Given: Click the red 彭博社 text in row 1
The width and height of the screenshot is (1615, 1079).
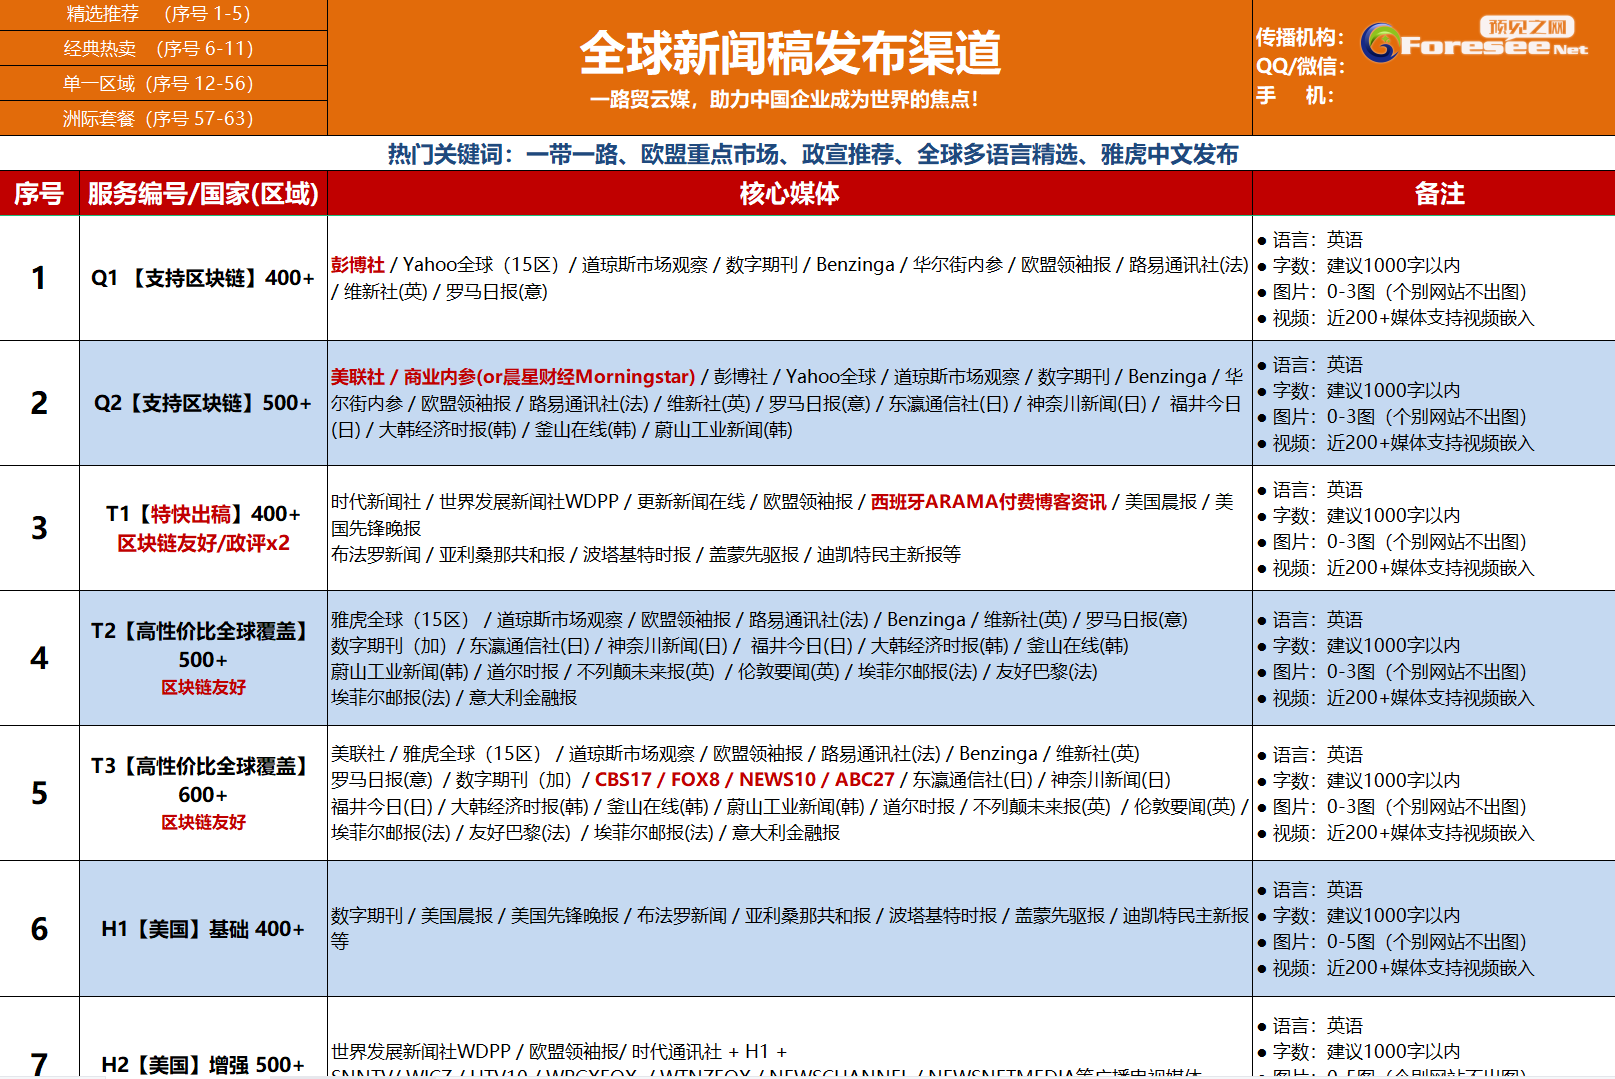Looking at the screenshot, I should [x=358, y=265].
